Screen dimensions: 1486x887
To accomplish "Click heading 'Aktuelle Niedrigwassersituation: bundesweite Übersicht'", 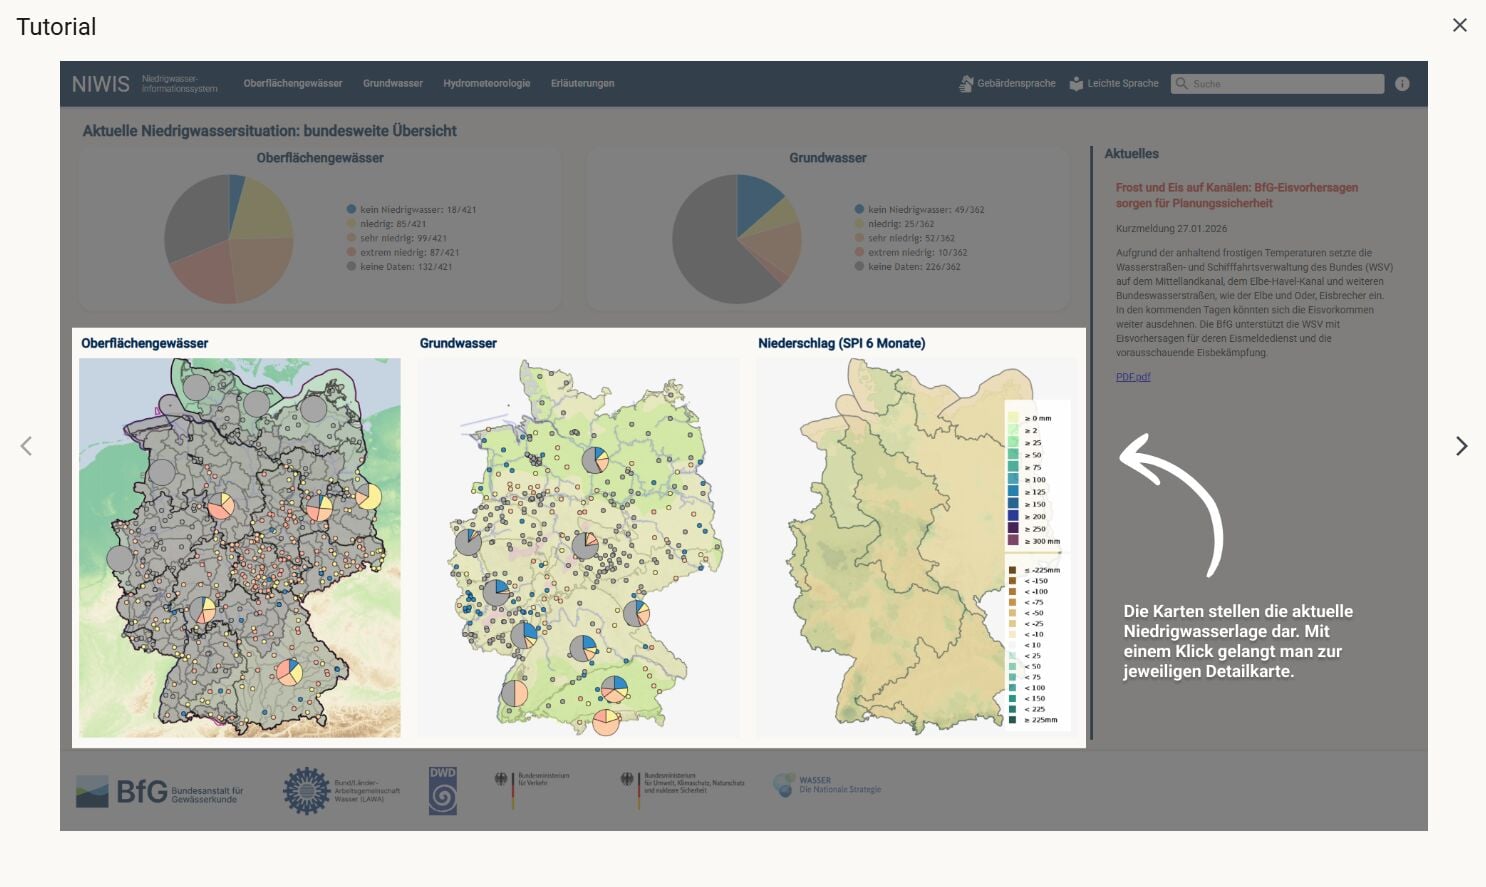I will [269, 131].
